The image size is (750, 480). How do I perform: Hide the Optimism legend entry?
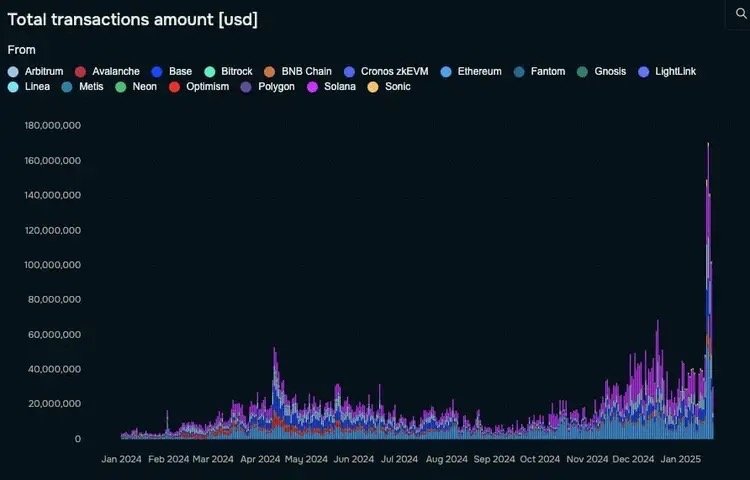click(x=199, y=87)
